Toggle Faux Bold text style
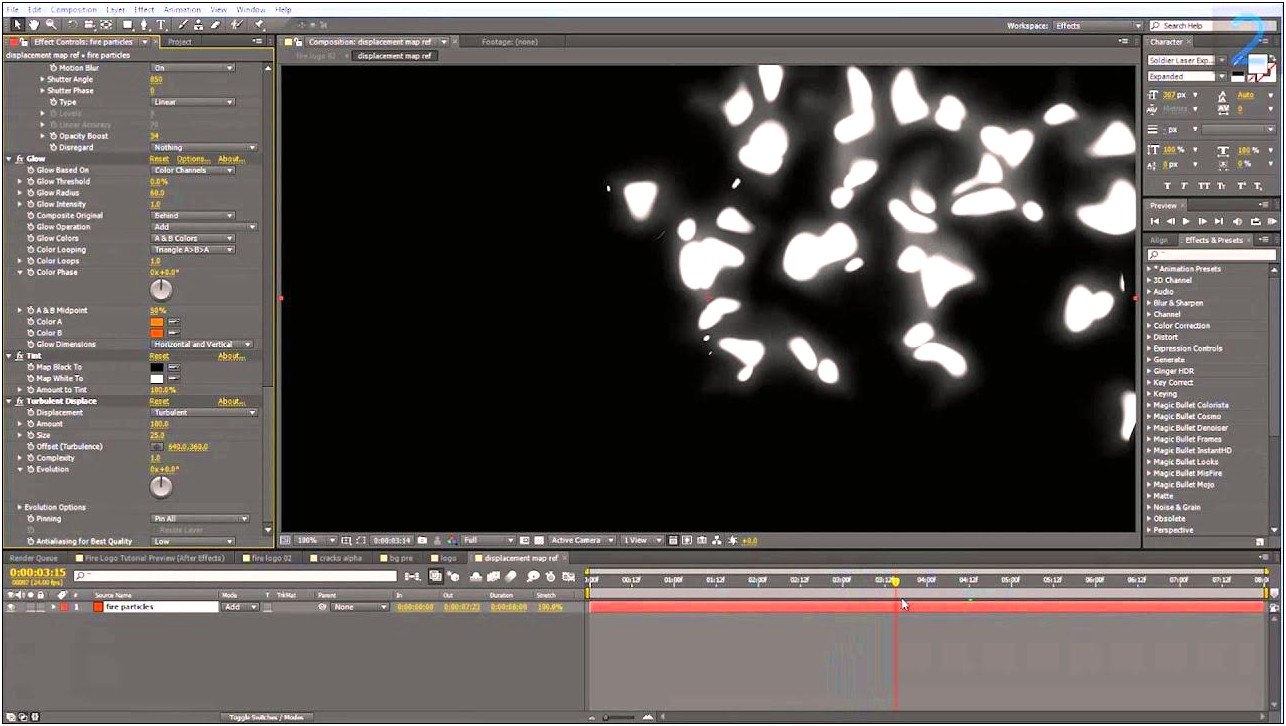 tap(1169, 186)
